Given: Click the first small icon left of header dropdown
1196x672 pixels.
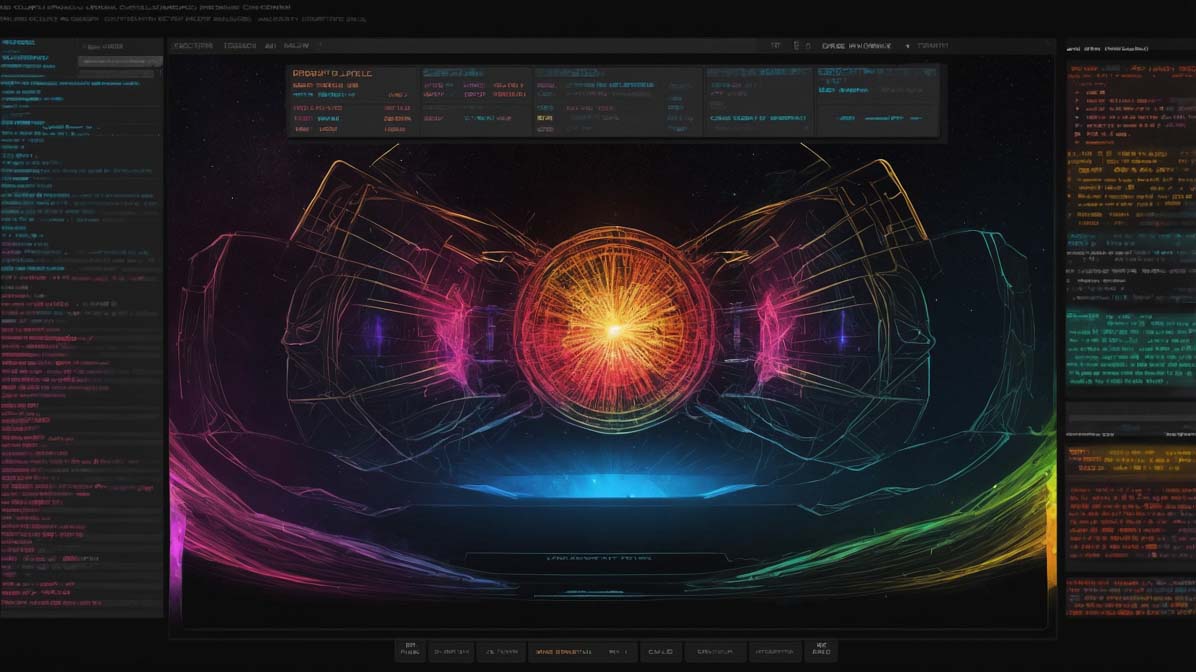Looking at the screenshot, I should pyautogui.click(x=775, y=46).
